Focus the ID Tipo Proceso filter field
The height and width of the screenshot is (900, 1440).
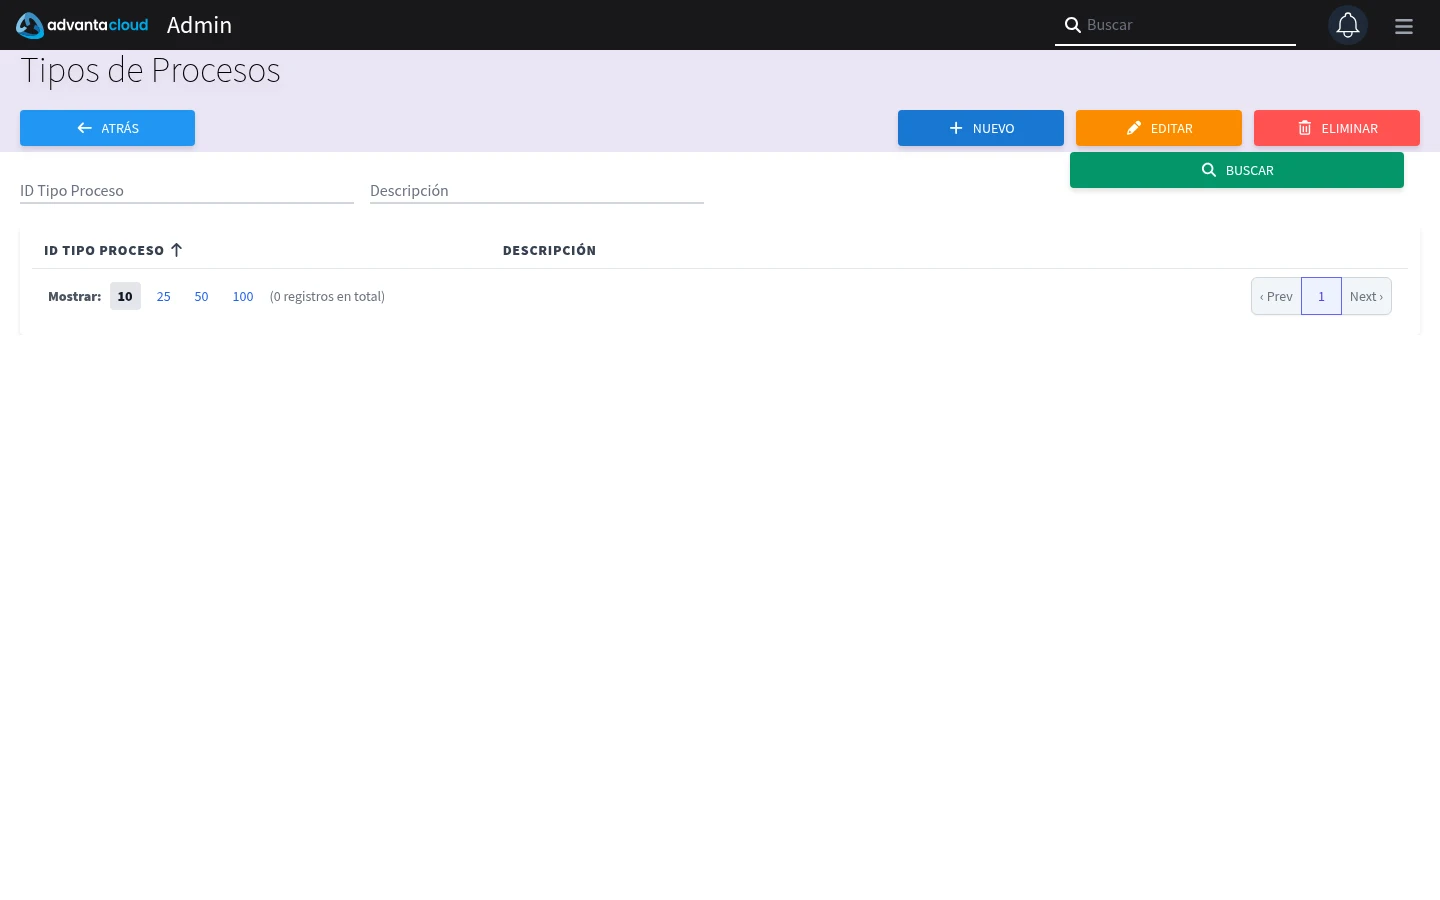(x=187, y=190)
